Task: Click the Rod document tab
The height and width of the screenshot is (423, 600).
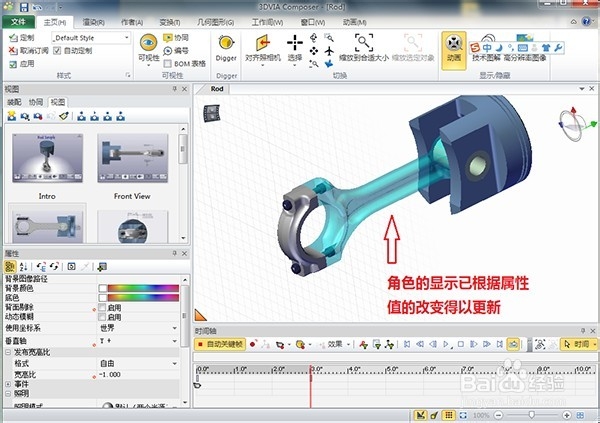Action: click(x=217, y=89)
